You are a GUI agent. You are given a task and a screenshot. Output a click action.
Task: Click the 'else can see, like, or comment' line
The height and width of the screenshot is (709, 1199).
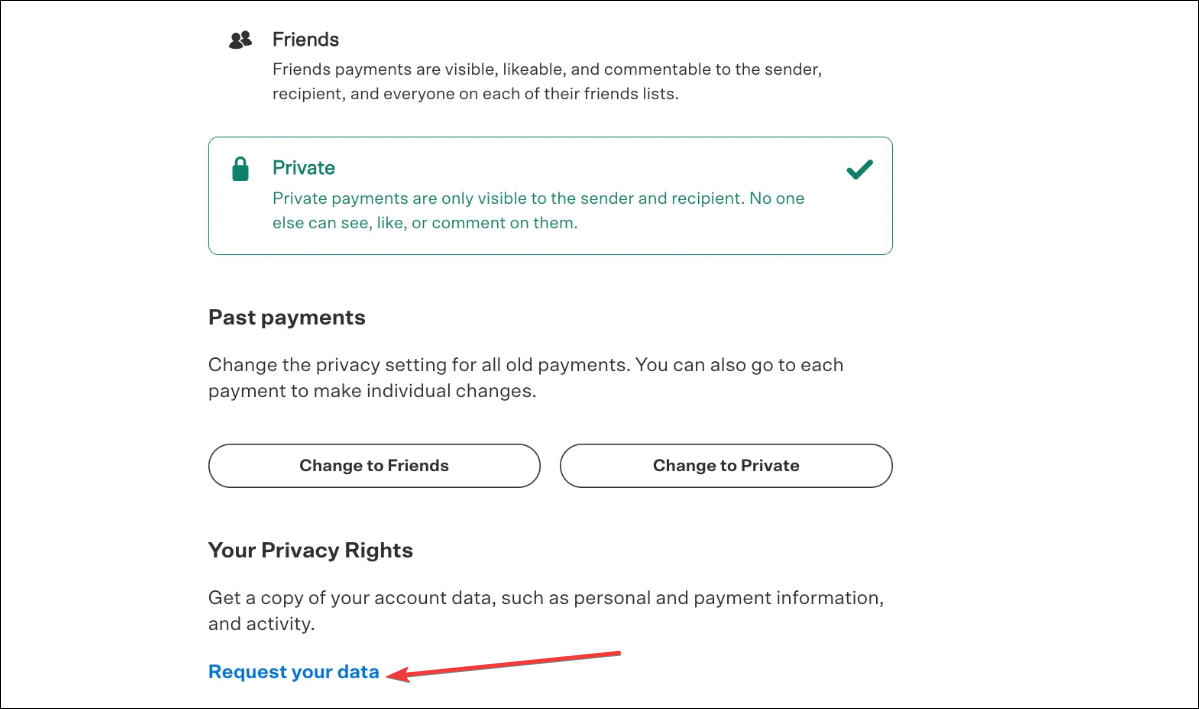425,223
